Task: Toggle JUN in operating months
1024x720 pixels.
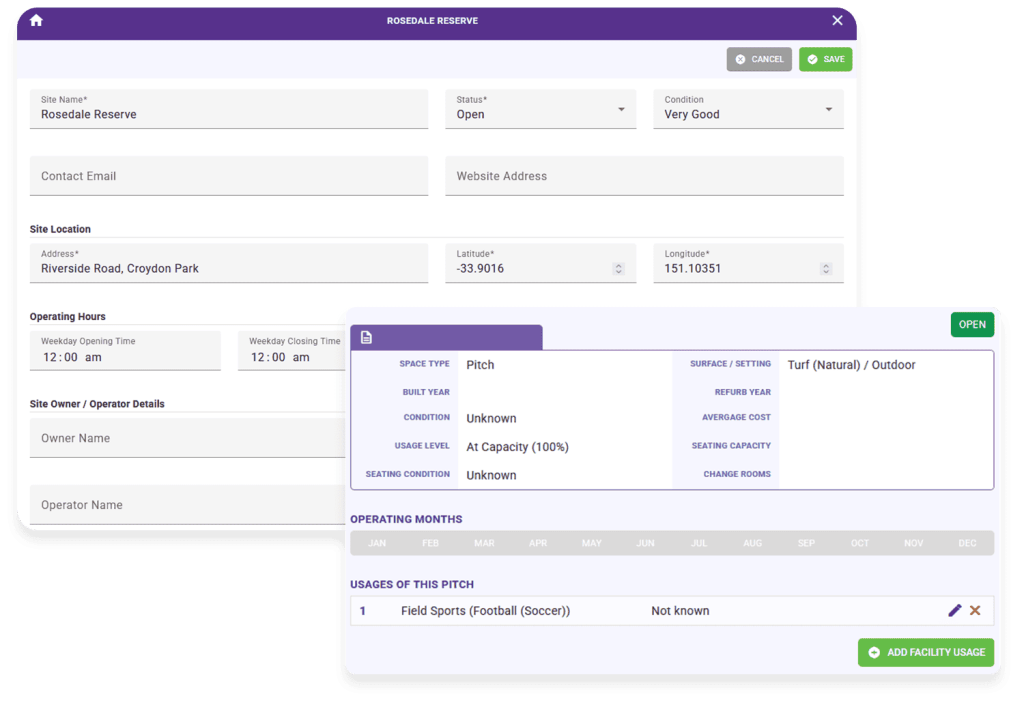Action: coord(645,543)
